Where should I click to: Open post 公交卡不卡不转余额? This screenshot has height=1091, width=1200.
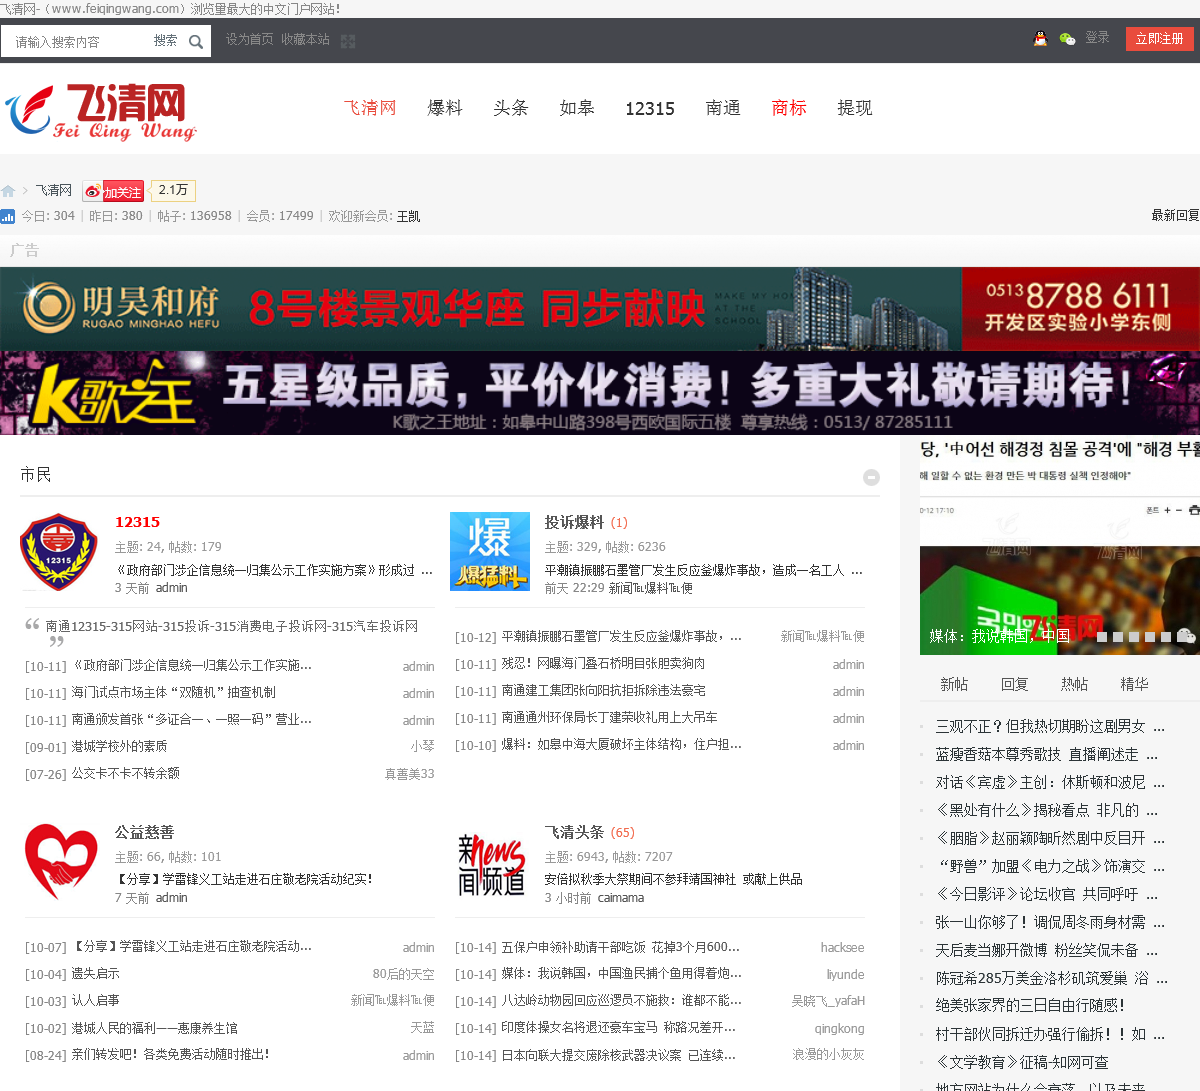(125, 773)
